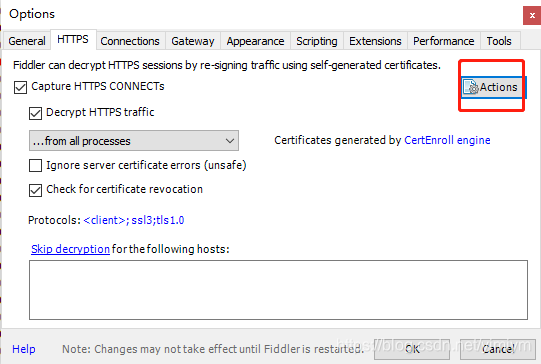Open the Tools tab
This screenshot has width=541, height=364.
499,41
